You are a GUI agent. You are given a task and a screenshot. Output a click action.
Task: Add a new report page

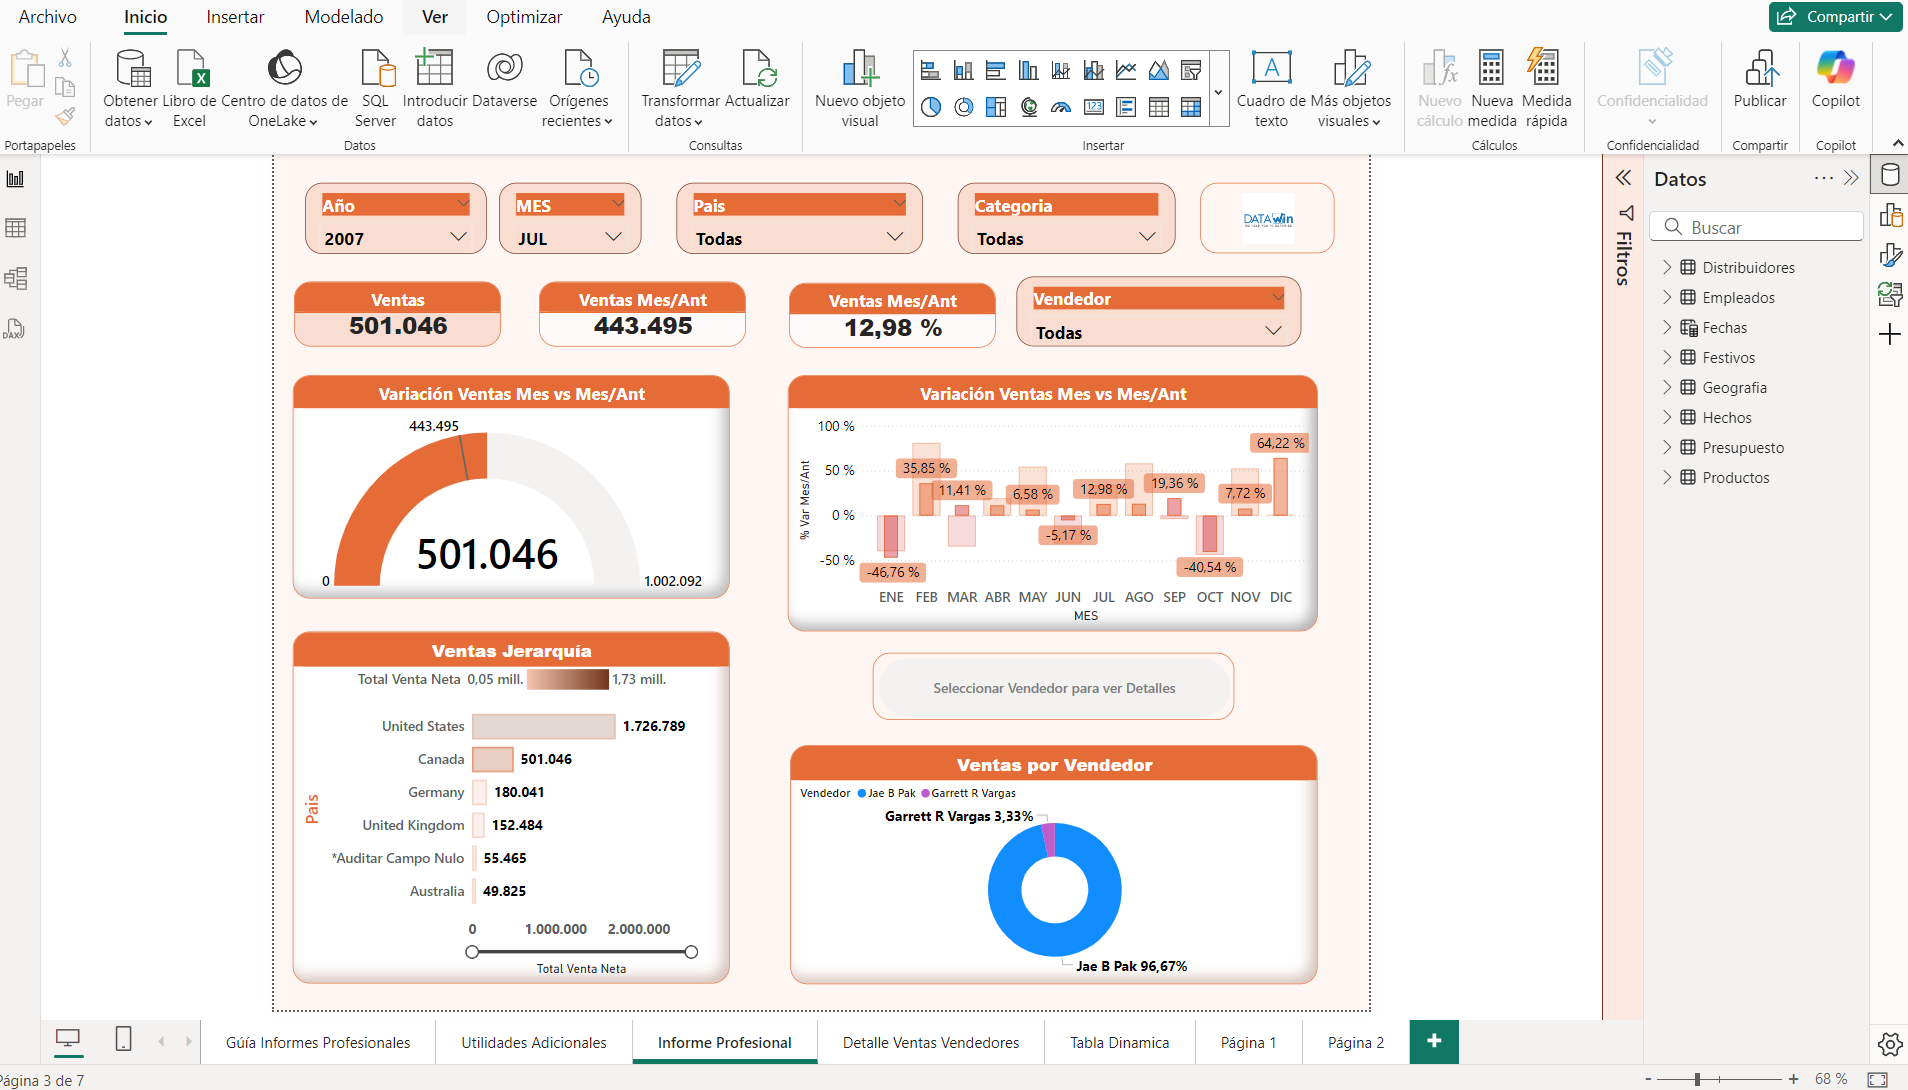coord(1434,1041)
